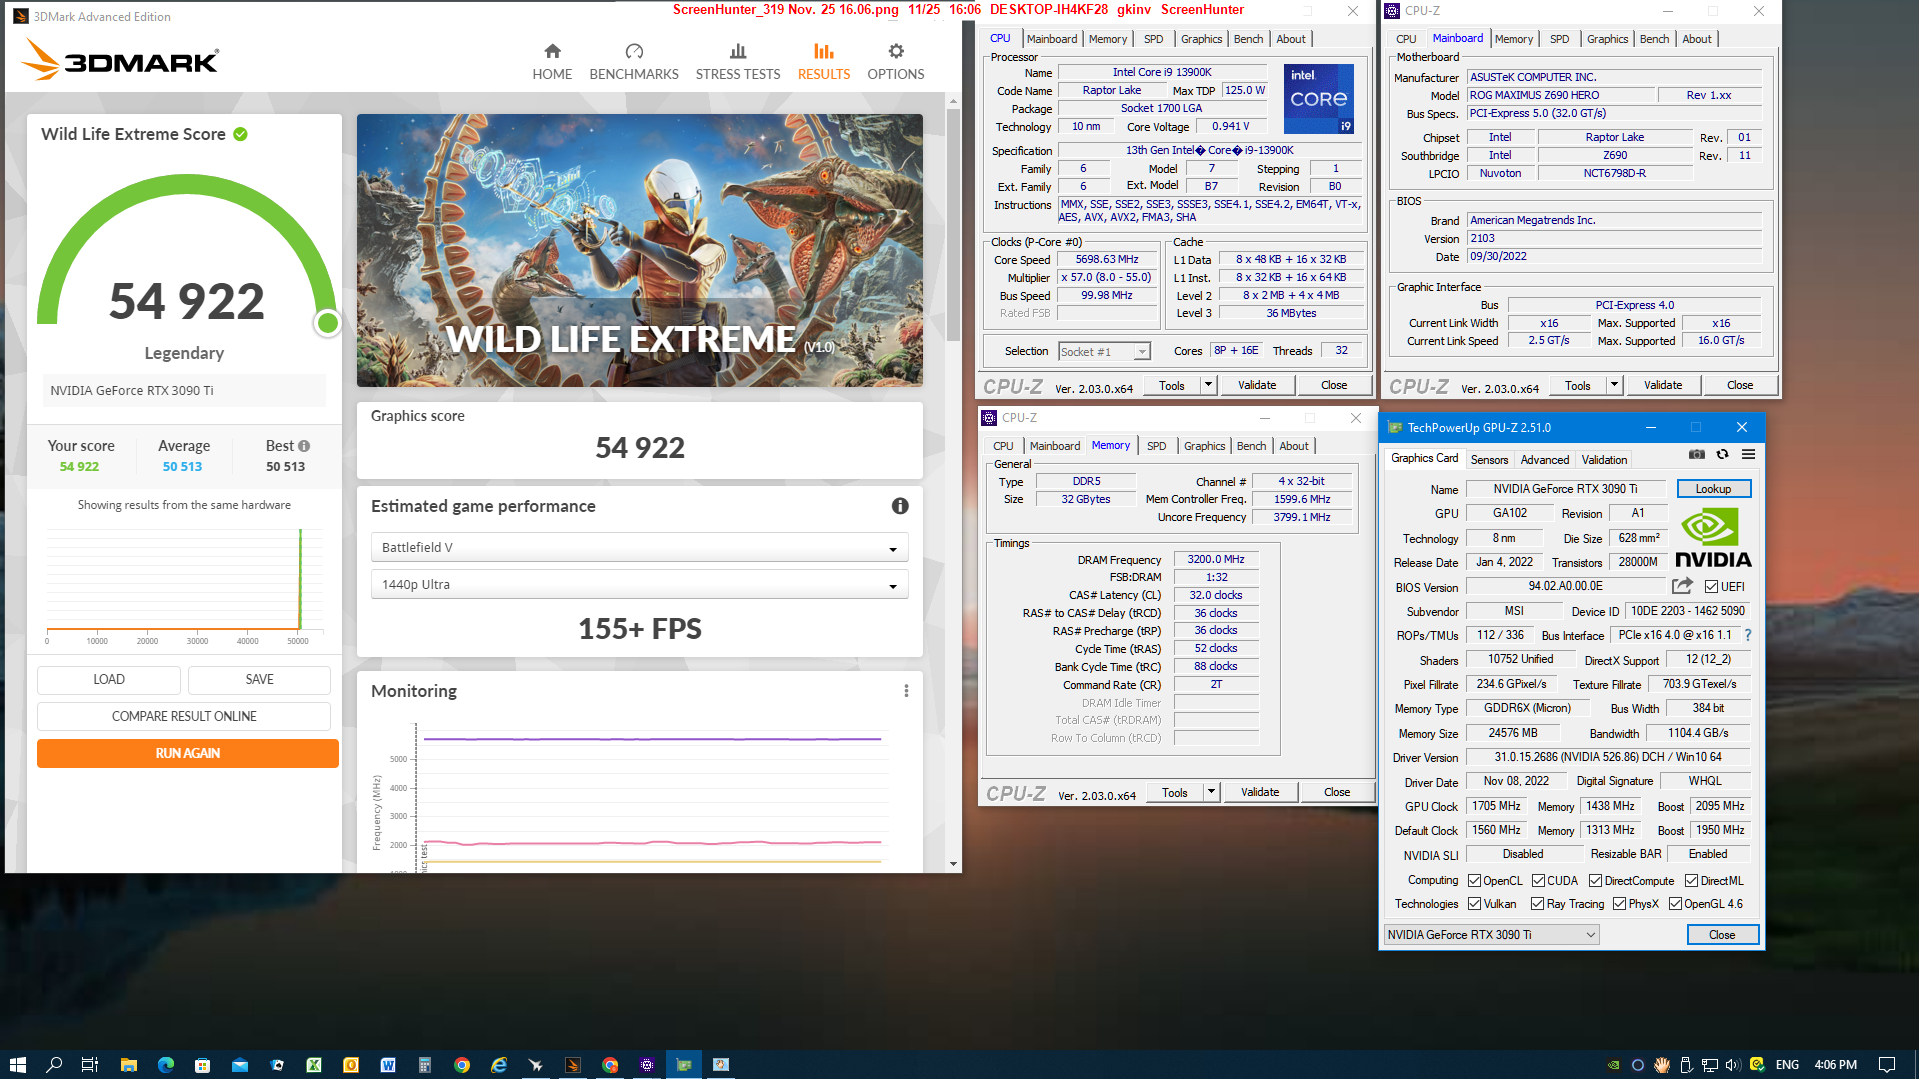The width and height of the screenshot is (1919, 1079).
Task: Click Validate in the CPU-Z Memory window
Action: pyautogui.click(x=1260, y=792)
